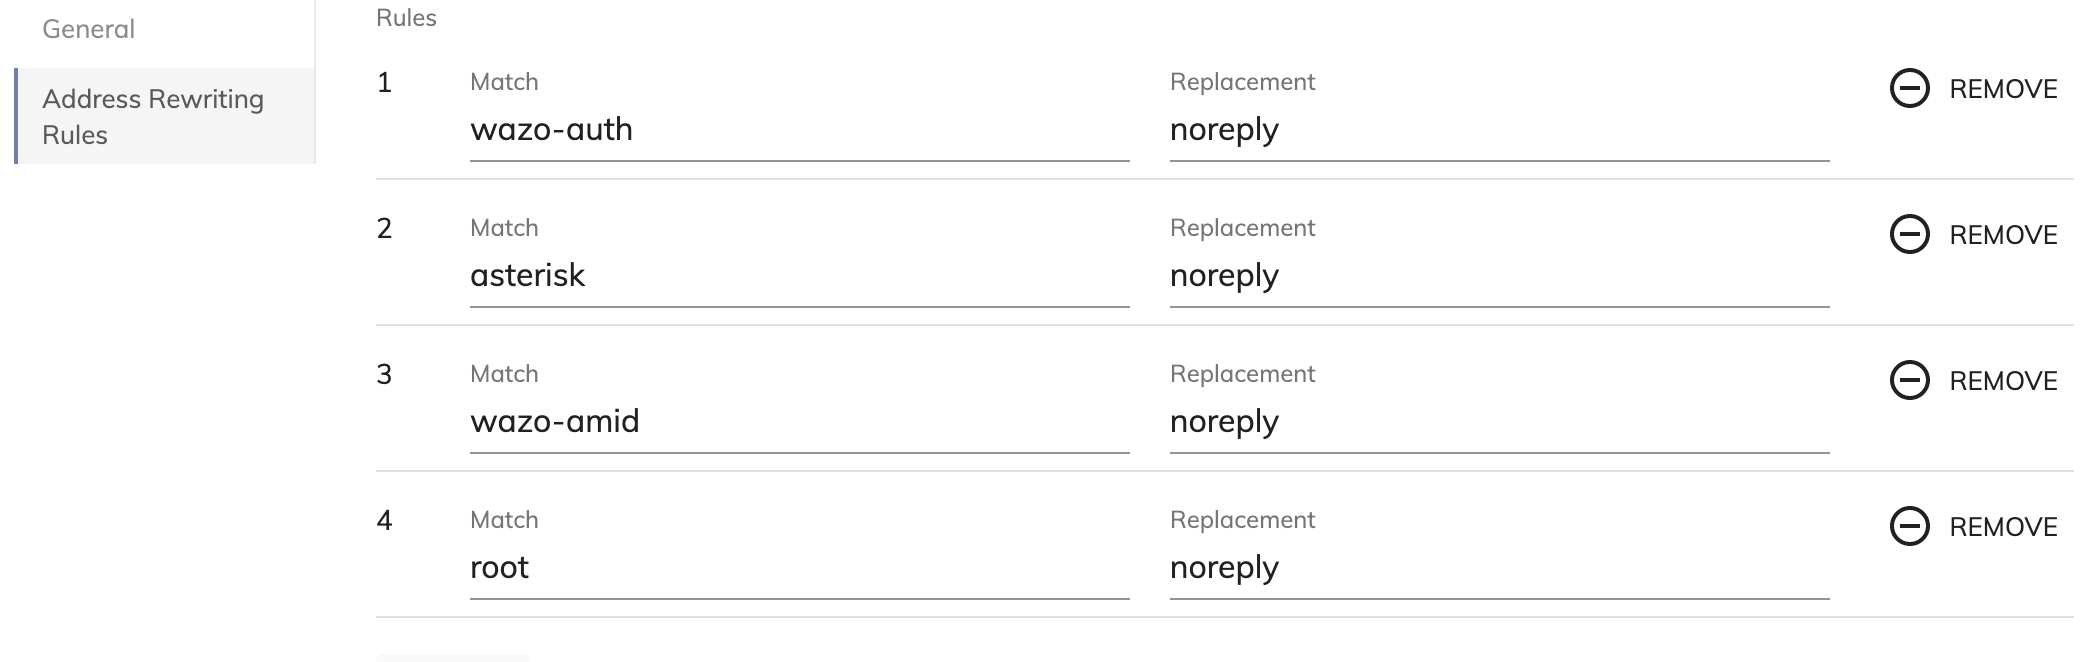The width and height of the screenshot is (2100, 662).
Task: Click the minus circle icon for root rule
Action: [x=1909, y=526]
